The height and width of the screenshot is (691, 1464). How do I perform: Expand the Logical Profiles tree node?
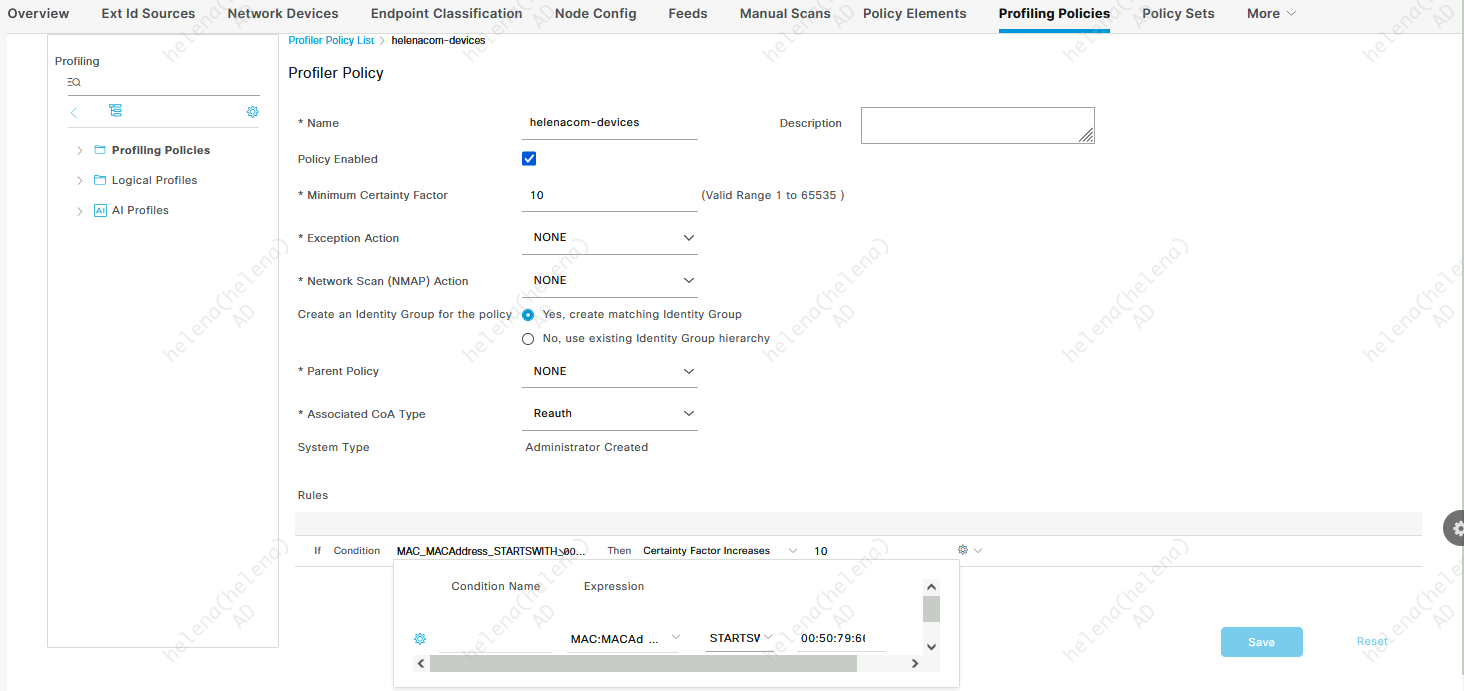click(x=80, y=180)
